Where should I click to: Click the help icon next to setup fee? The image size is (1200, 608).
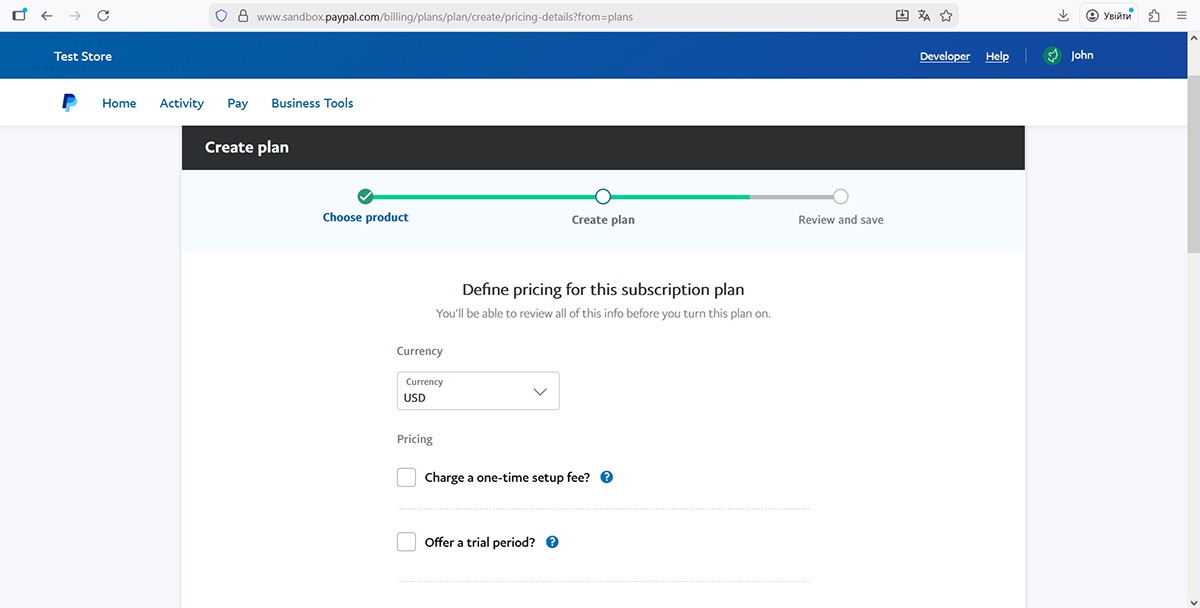[607, 477]
